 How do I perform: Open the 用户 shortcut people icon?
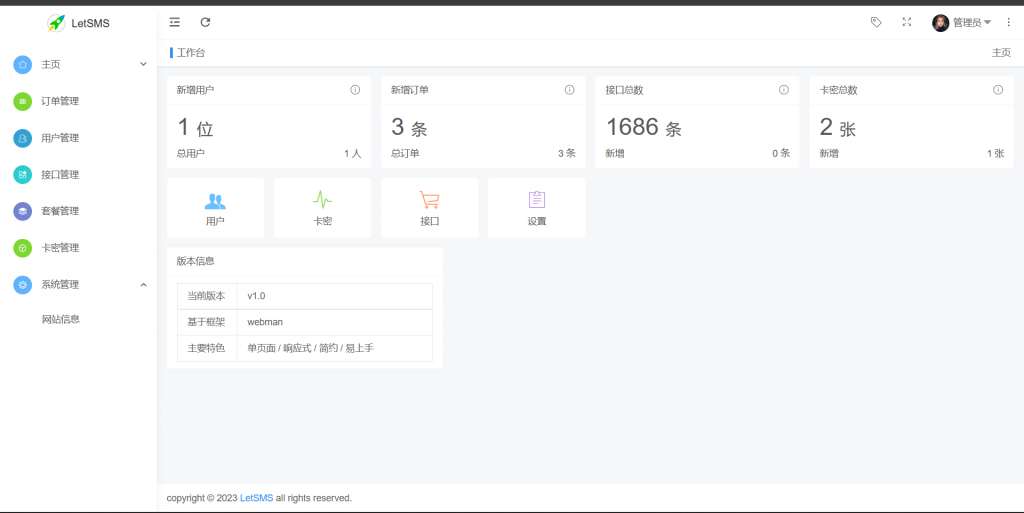[x=215, y=200]
